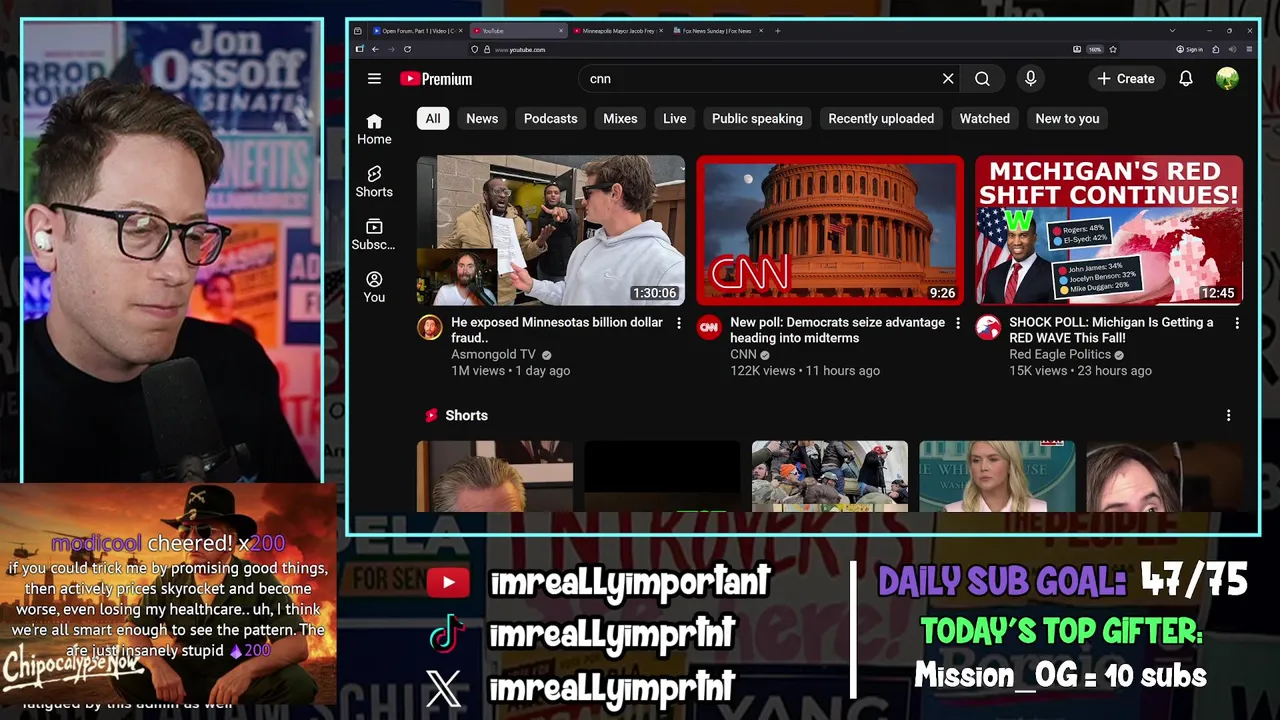The width and height of the screenshot is (1280, 720).
Task: Click the 160% zoom level indicator
Action: pyautogui.click(x=1095, y=49)
